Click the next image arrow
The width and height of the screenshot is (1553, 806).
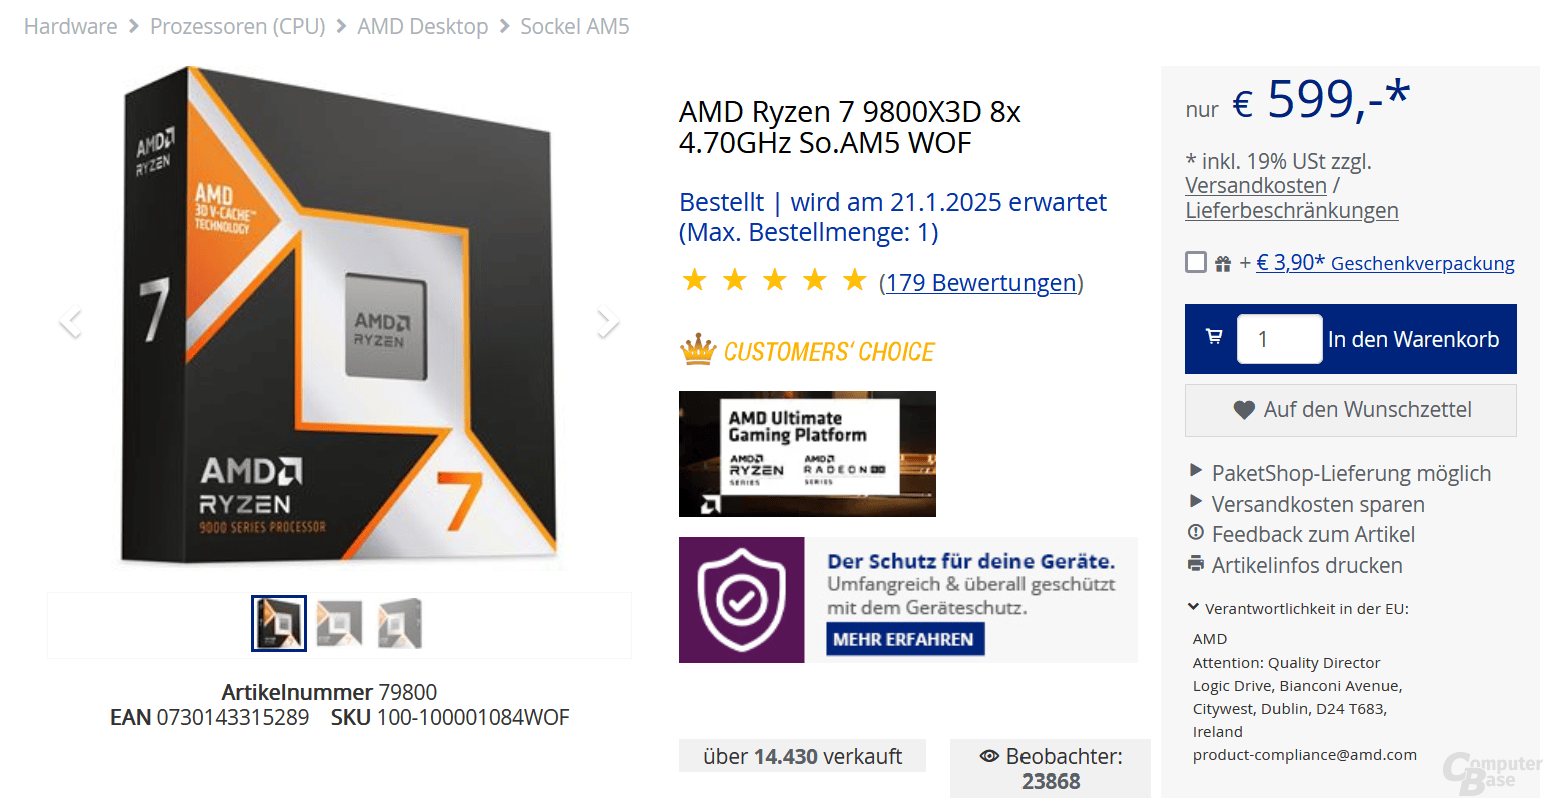point(608,322)
